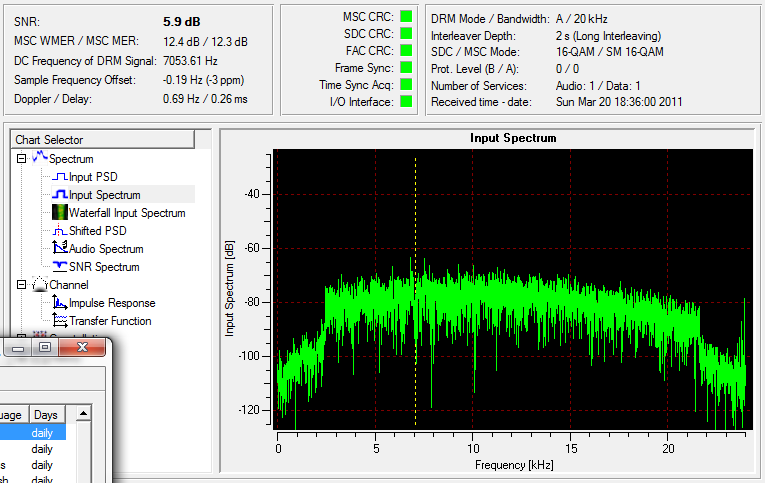This screenshot has height=483, width=765.
Task: Sort by the Days column header
Action: coord(46,414)
